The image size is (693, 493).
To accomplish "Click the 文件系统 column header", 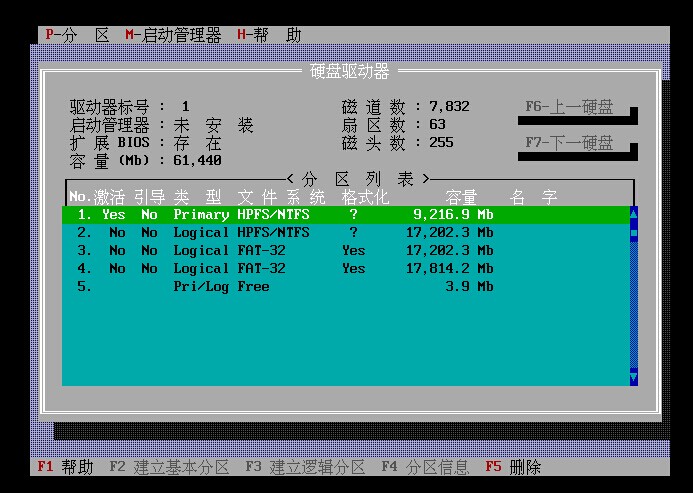I will (282, 197).
